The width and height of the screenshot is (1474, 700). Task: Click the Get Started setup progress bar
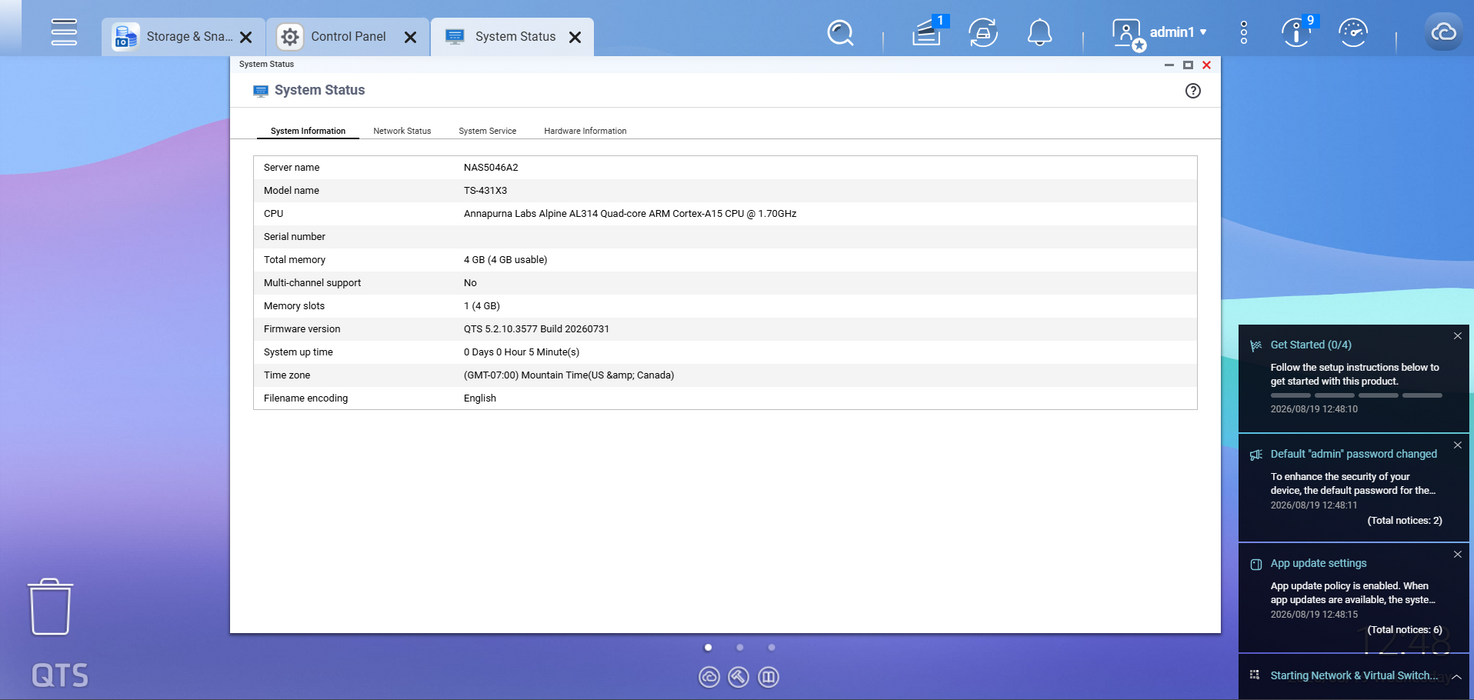1356,395
